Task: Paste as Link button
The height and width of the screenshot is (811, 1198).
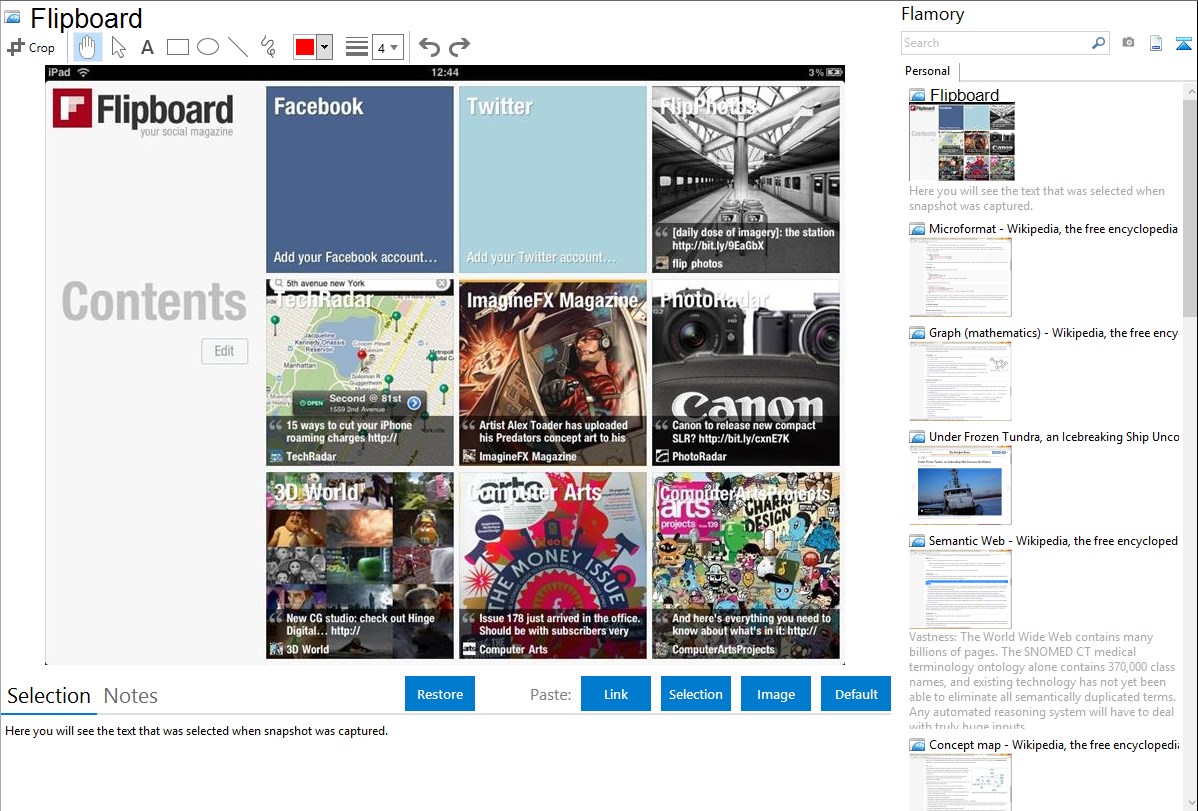Action: pyautogui.click(x=616, y=694)
